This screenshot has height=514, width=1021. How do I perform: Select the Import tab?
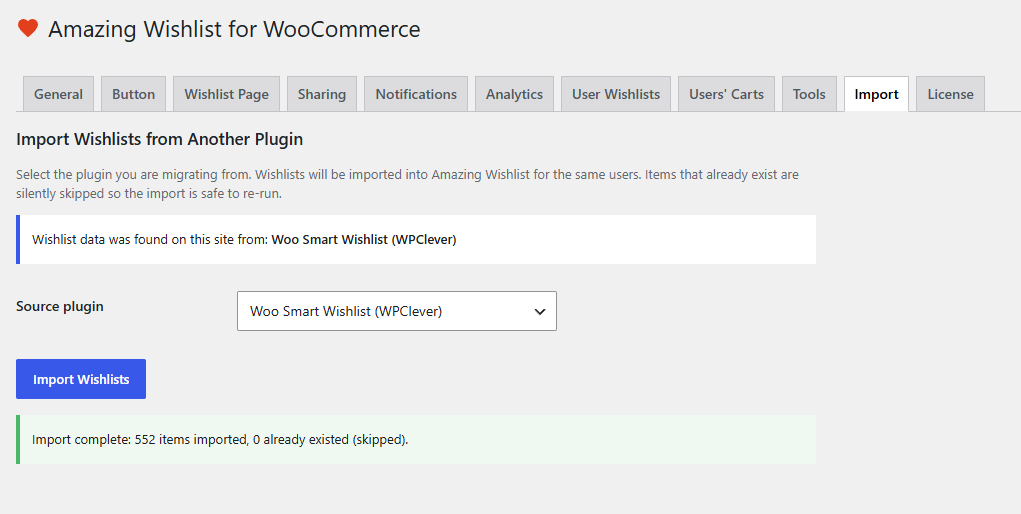point(876,94)
